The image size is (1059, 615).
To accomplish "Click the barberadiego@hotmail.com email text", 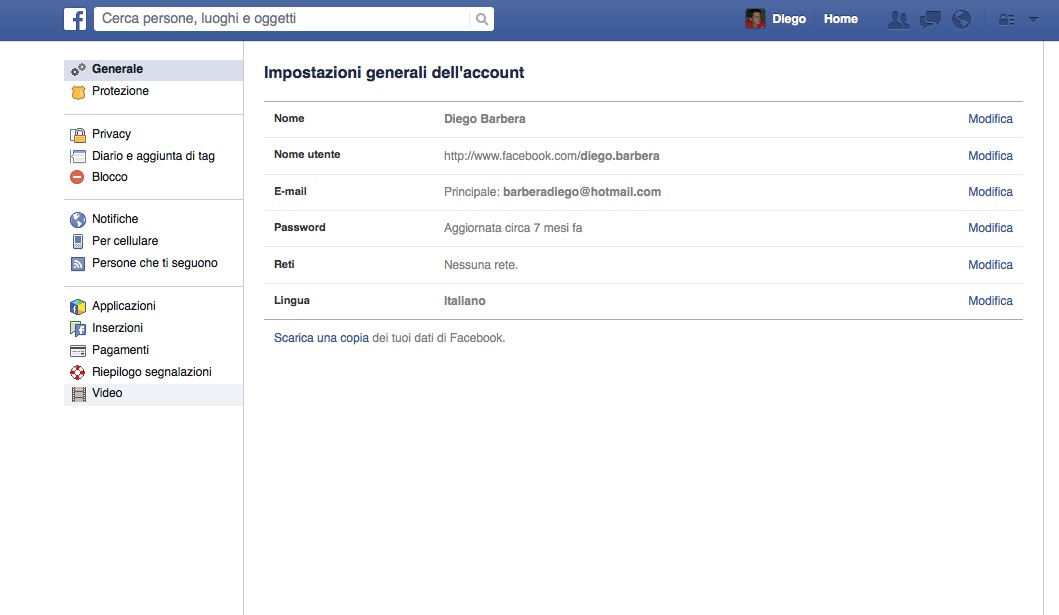I will pos(582,192).
